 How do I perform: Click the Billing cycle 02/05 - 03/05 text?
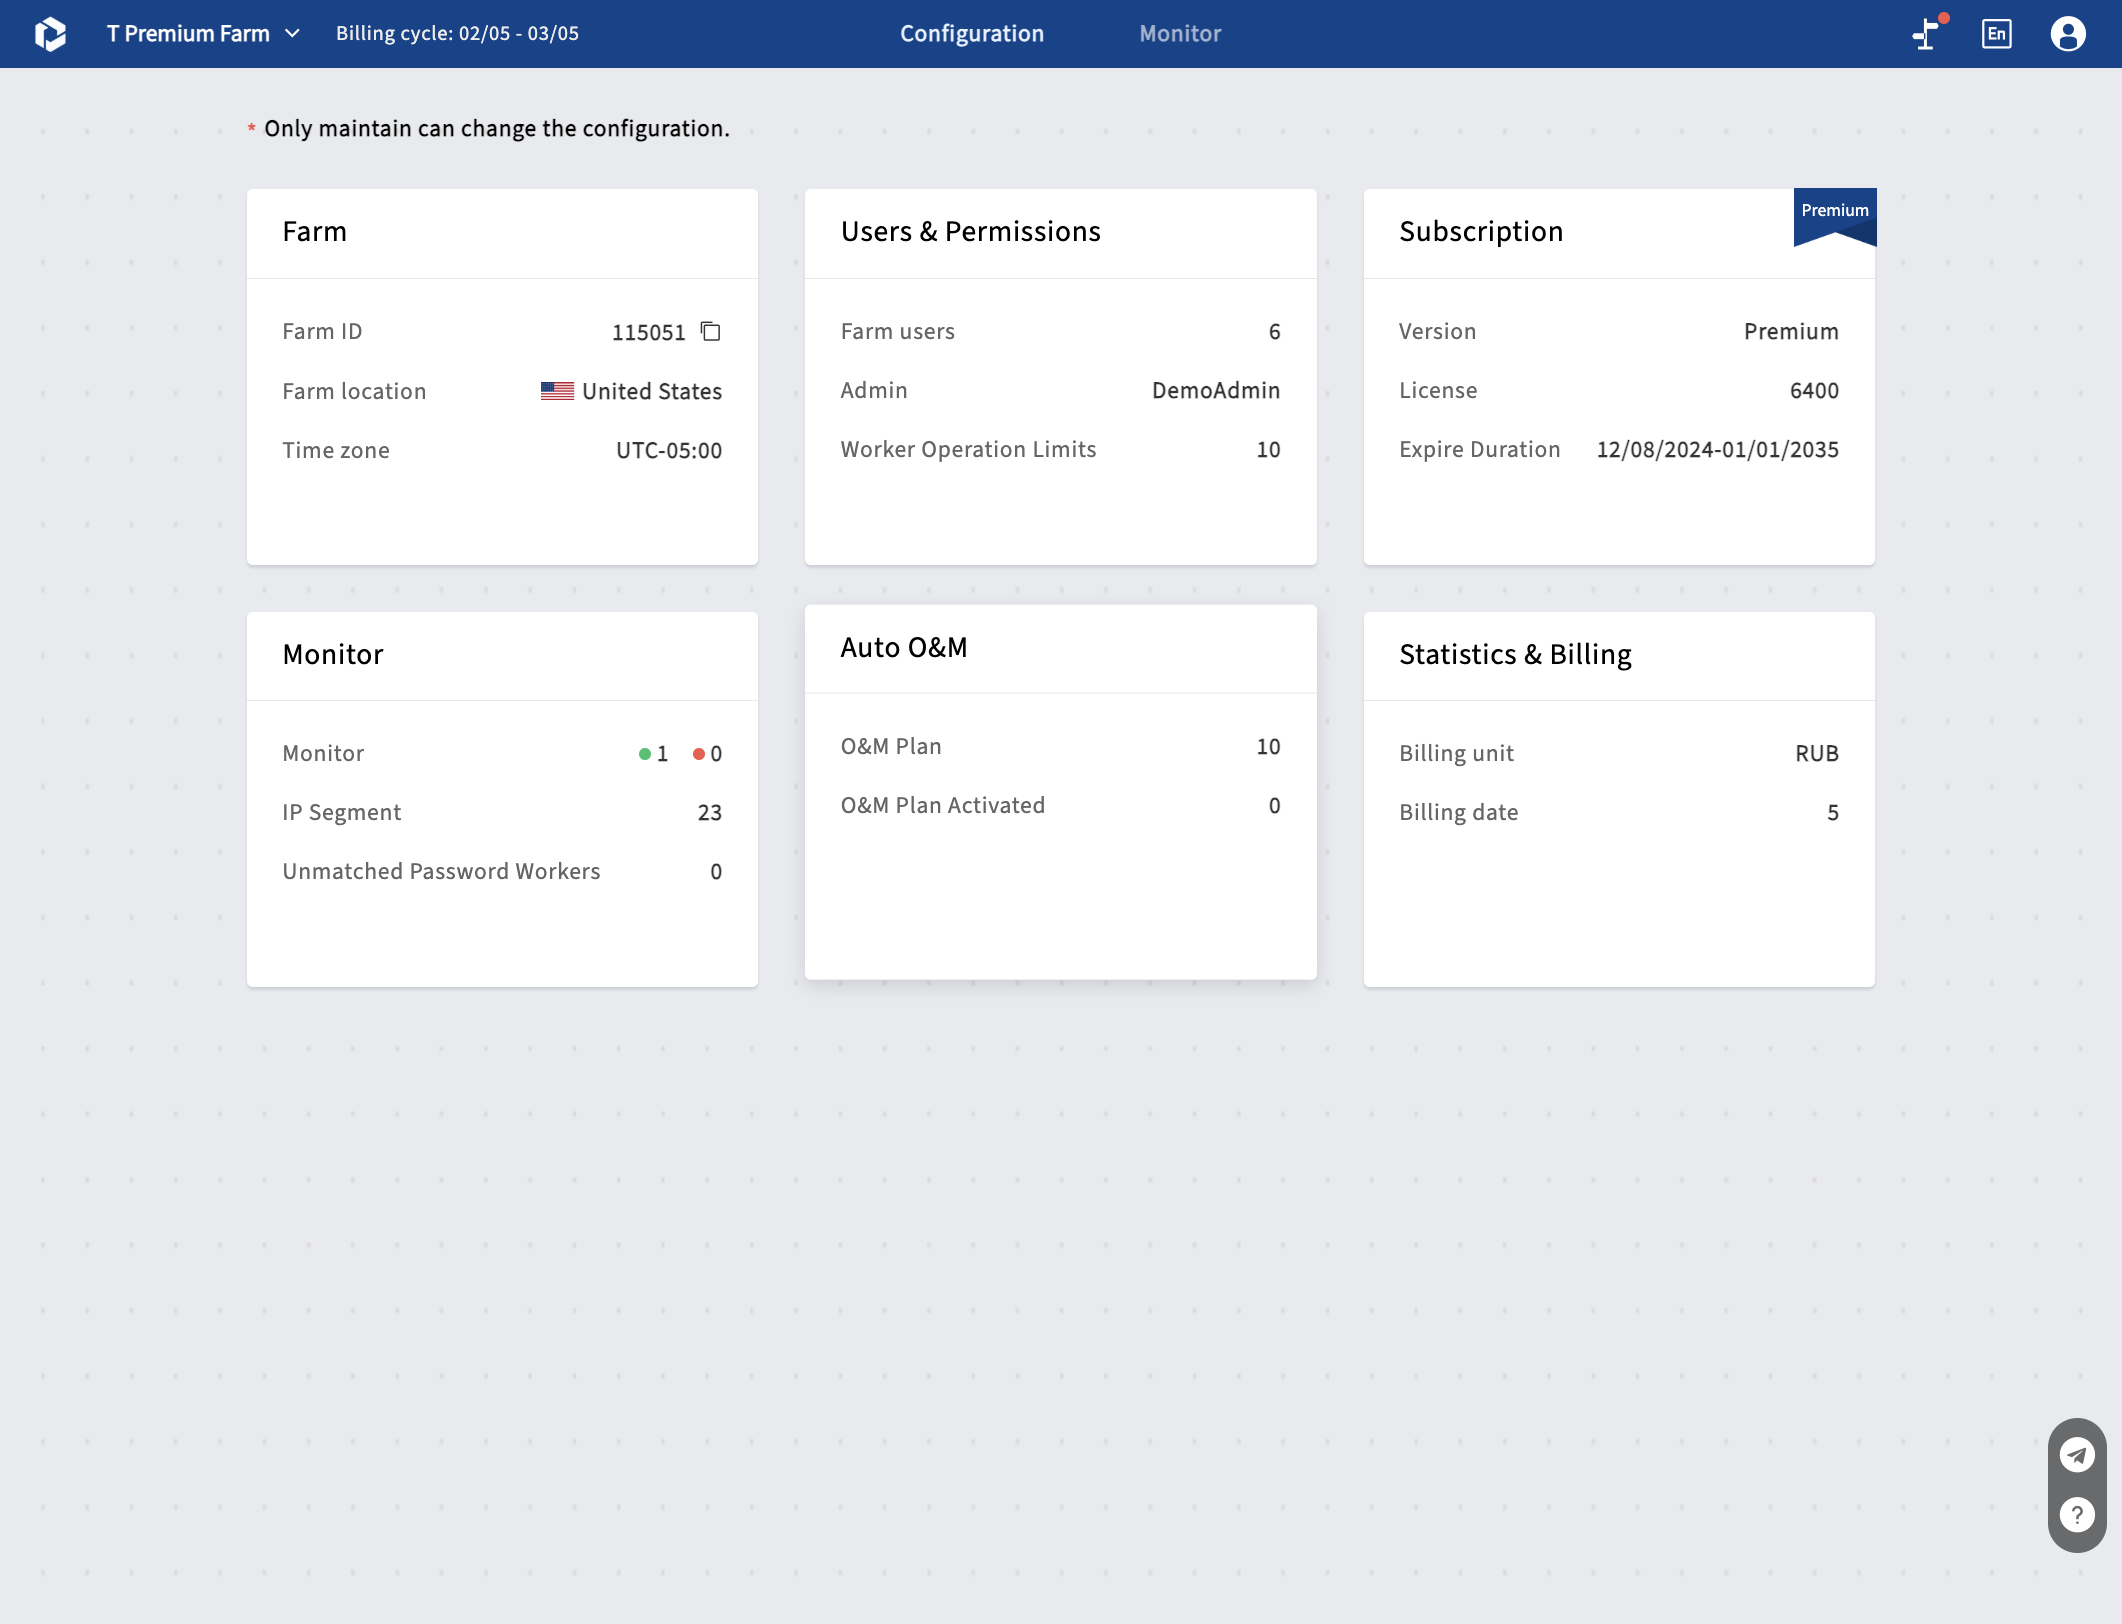pyautogui.click(x=457, y=33)
